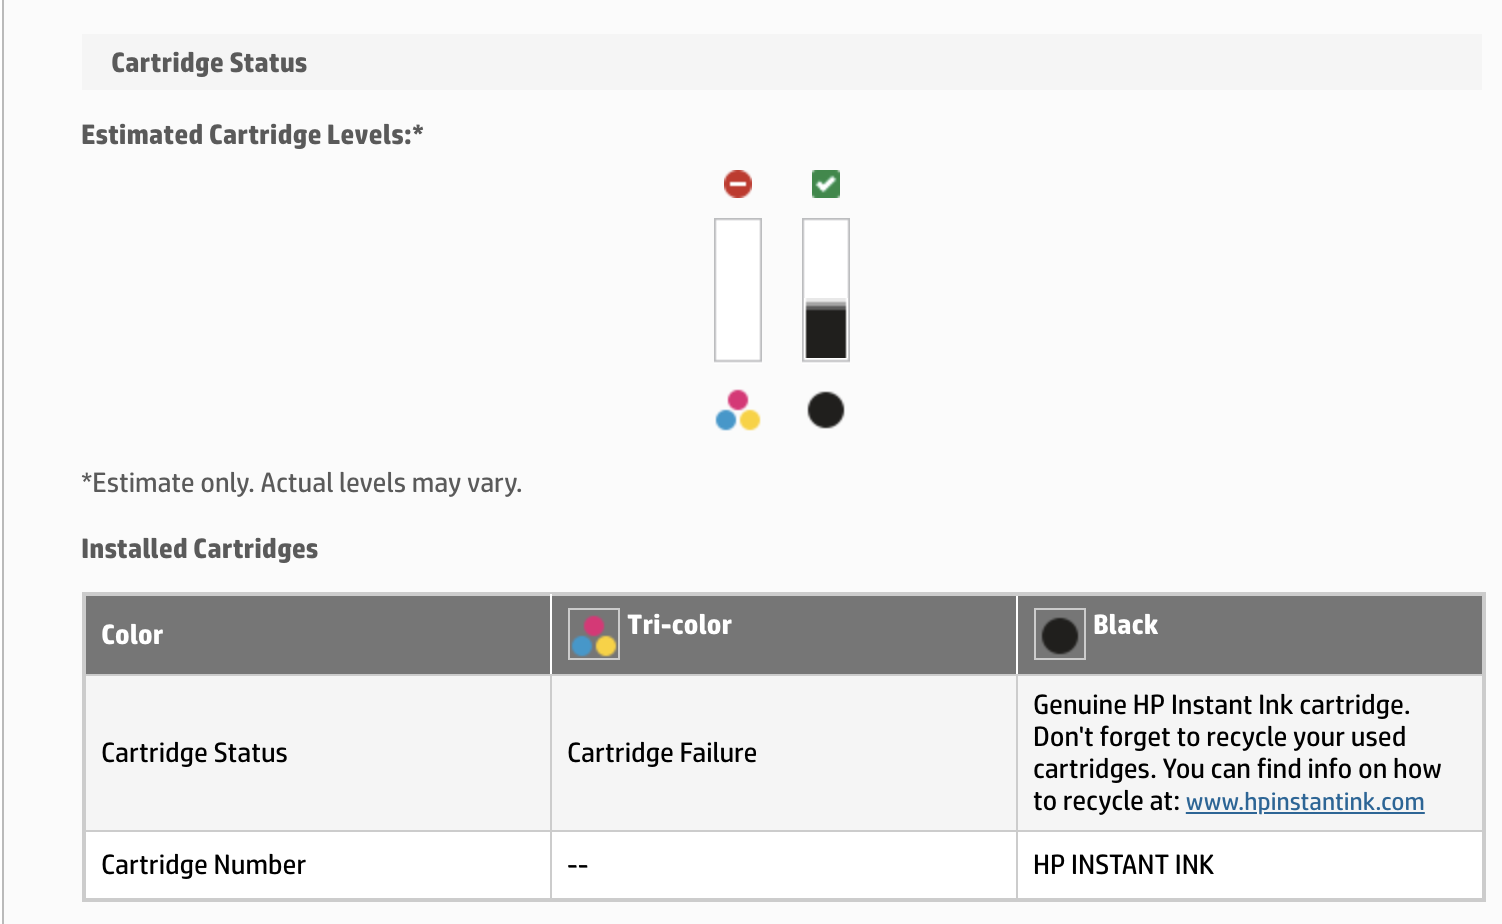Image resolution: width=1502 pixels, height=924 pixels.
Task: Click the black ink level gauge
Action: click(x=826, y=290)
